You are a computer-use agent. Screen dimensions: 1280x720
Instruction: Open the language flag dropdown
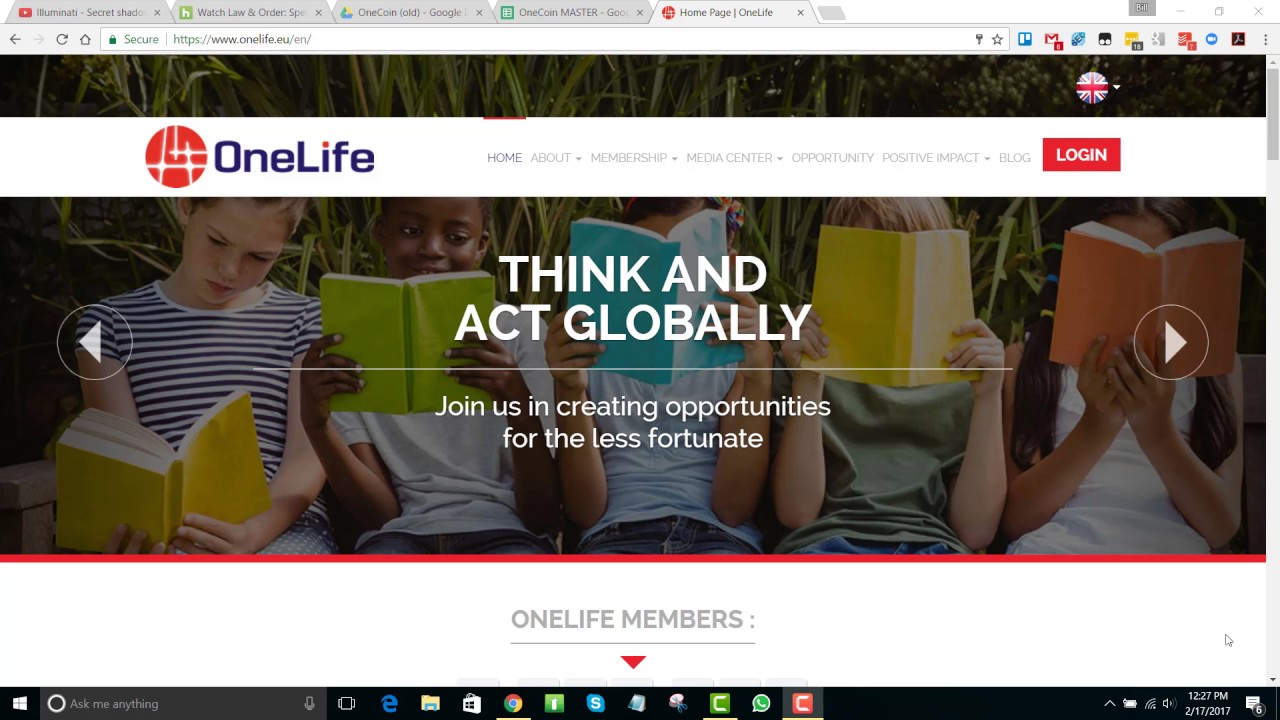(x=1098, y=88)
